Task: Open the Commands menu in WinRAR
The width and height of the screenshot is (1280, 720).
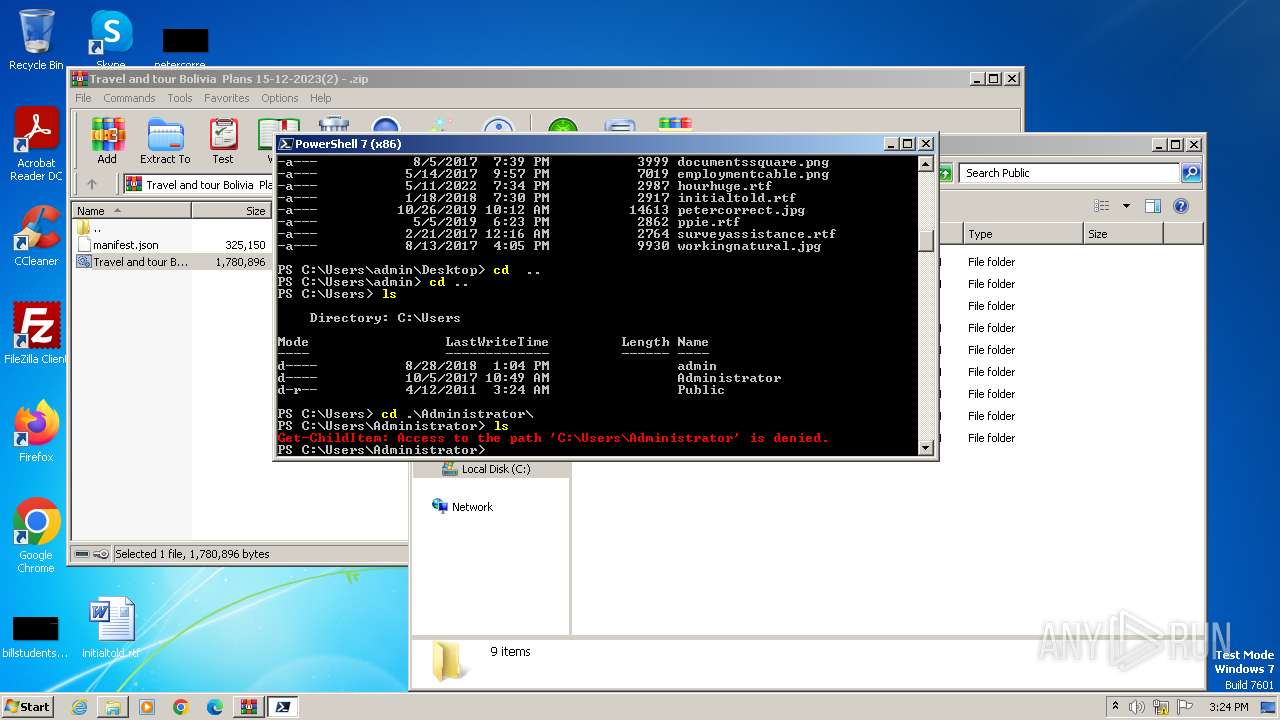Action: point(129,98)
